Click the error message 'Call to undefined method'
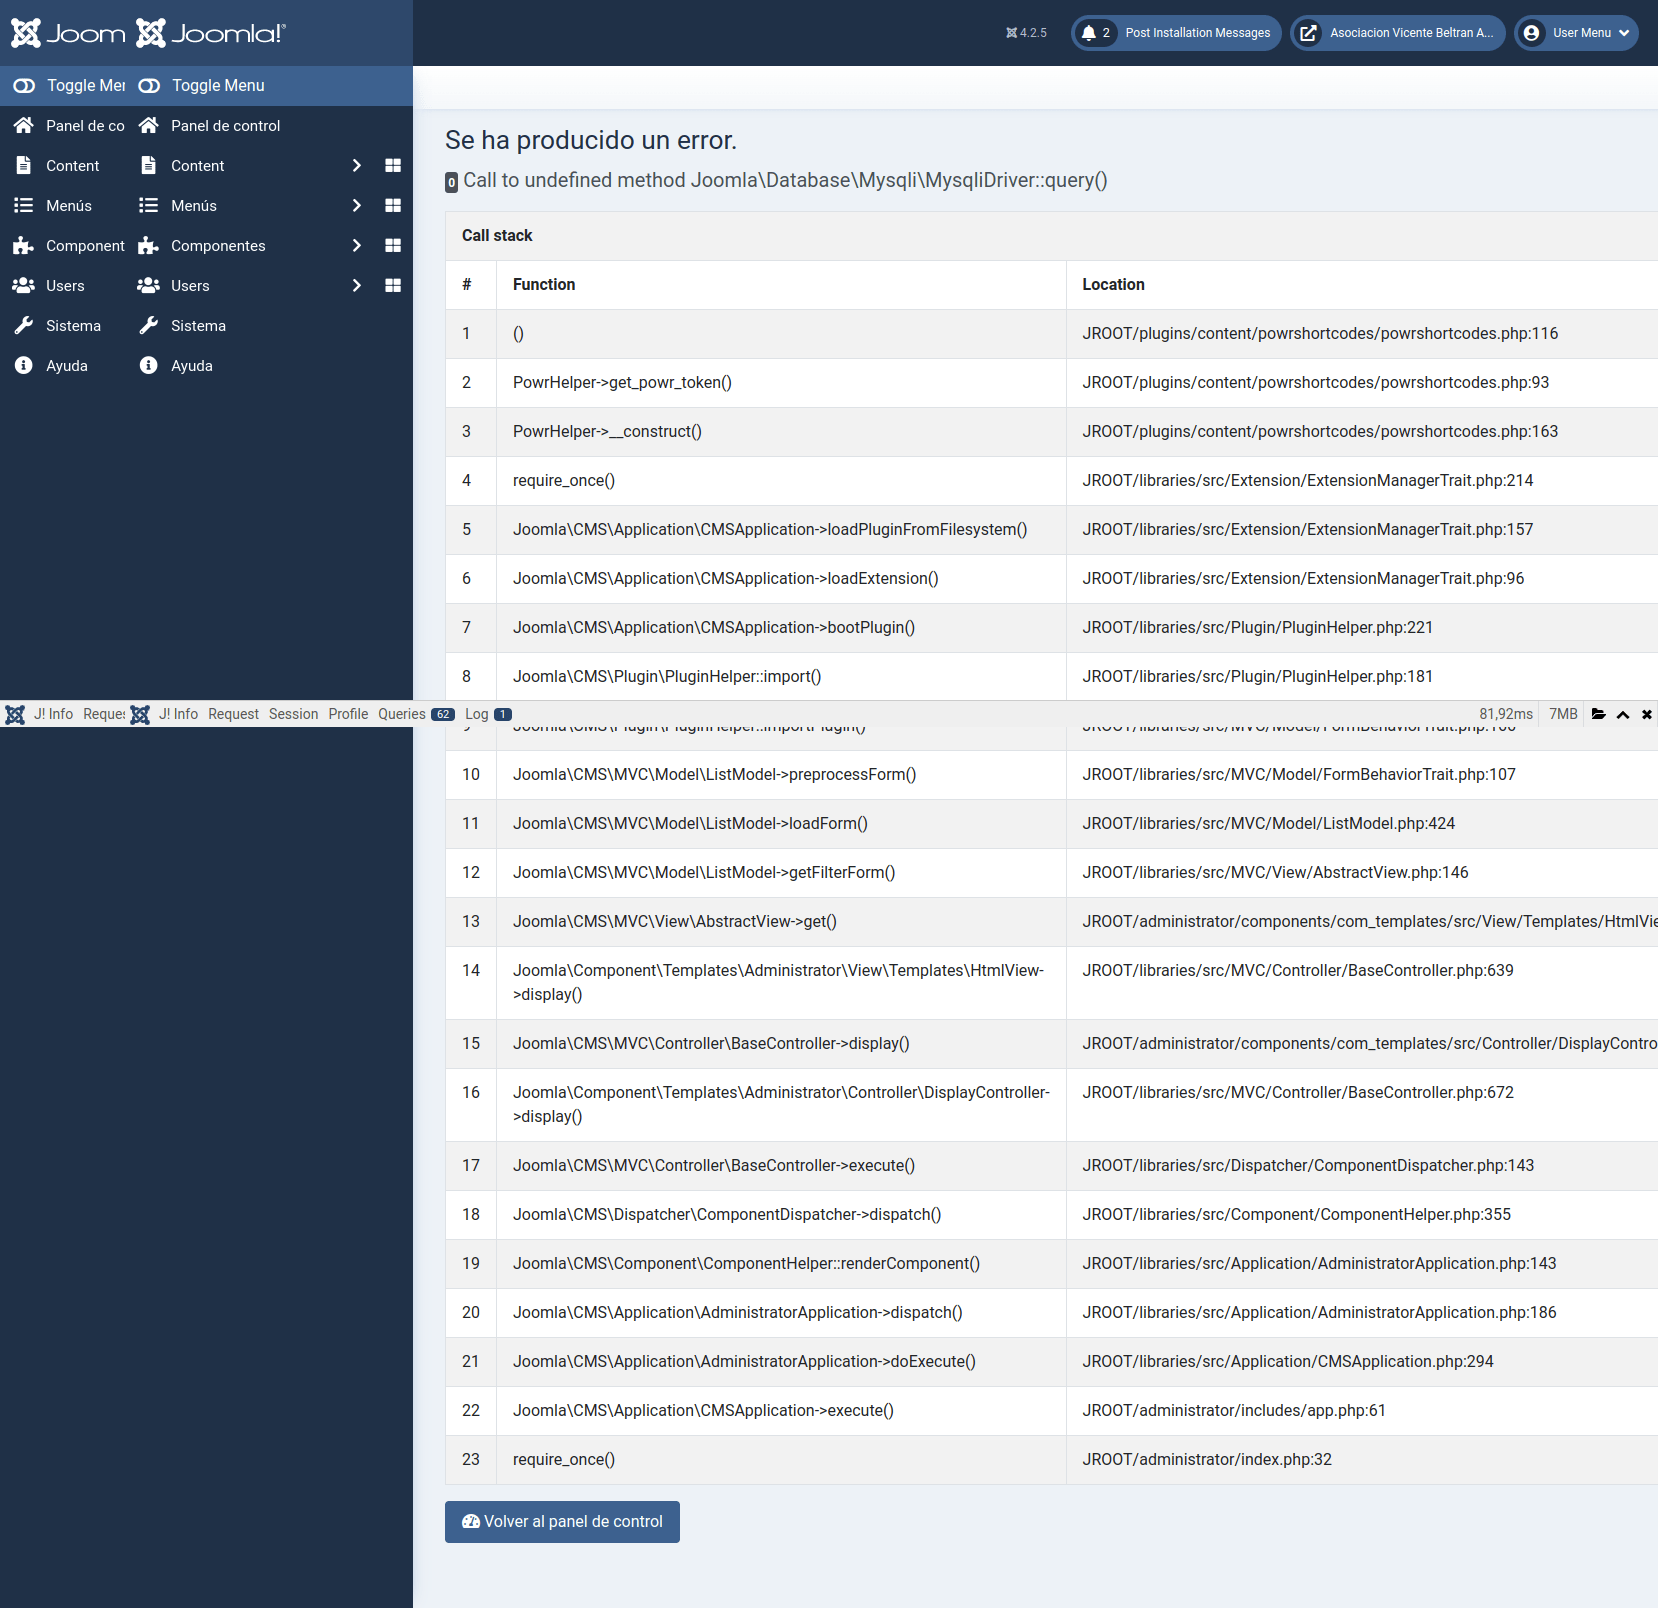1658x1609 pixels. click(785, 181)
